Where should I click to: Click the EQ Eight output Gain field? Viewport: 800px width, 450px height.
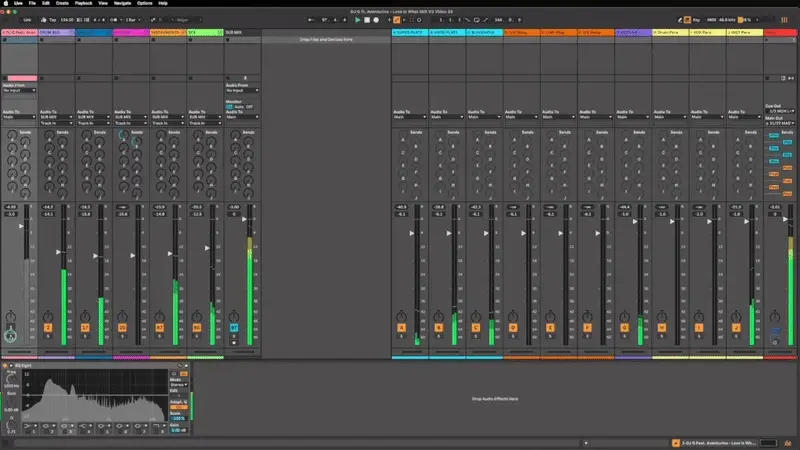click(179, 430)
